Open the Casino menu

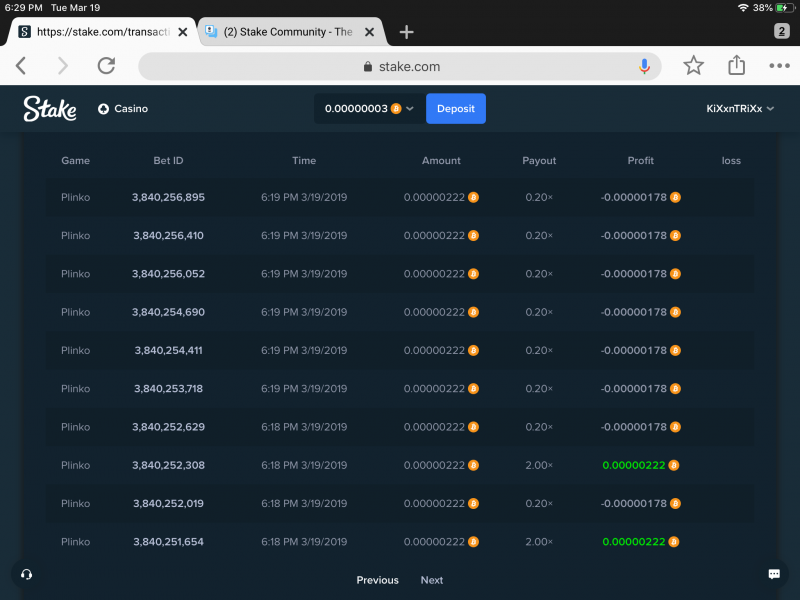point(123,109)
